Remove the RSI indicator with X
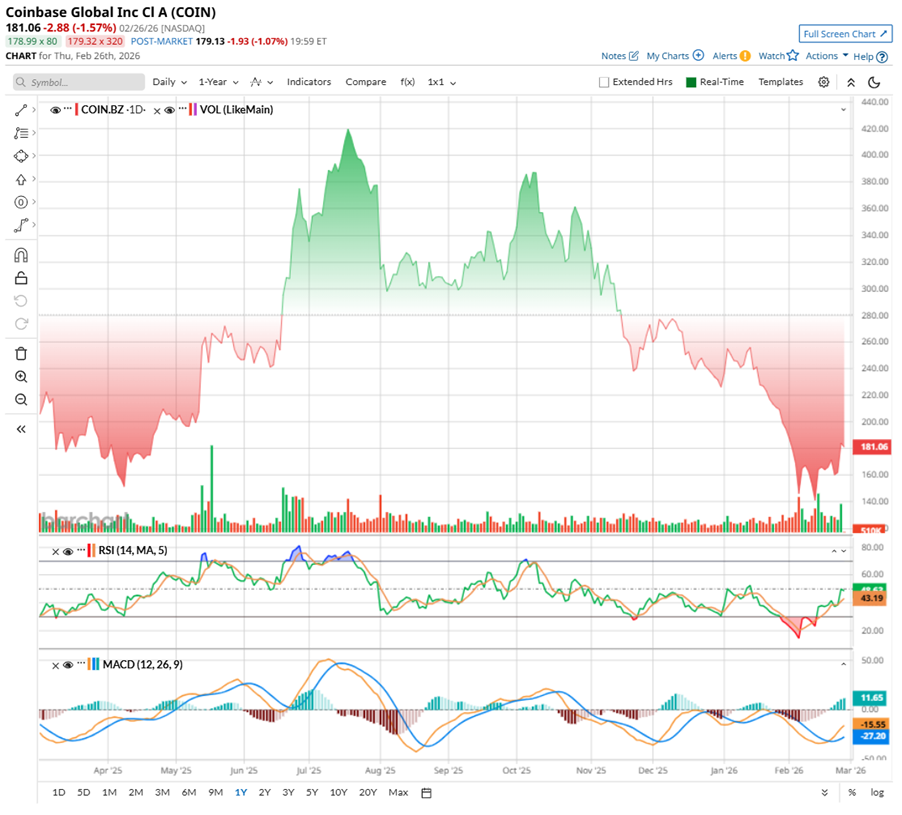This screenshot has height=815, width=902. pos(55,552)
